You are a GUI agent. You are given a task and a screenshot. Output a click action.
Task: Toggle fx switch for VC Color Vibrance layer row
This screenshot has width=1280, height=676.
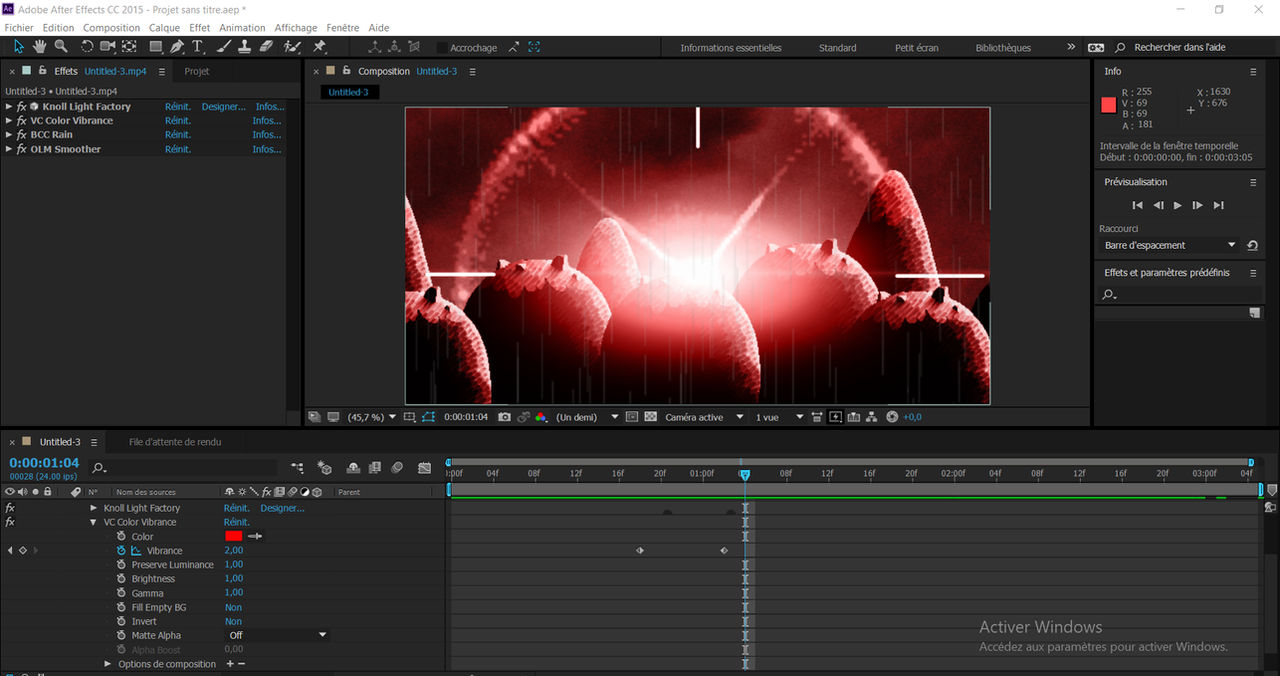(x=10, y=522)
